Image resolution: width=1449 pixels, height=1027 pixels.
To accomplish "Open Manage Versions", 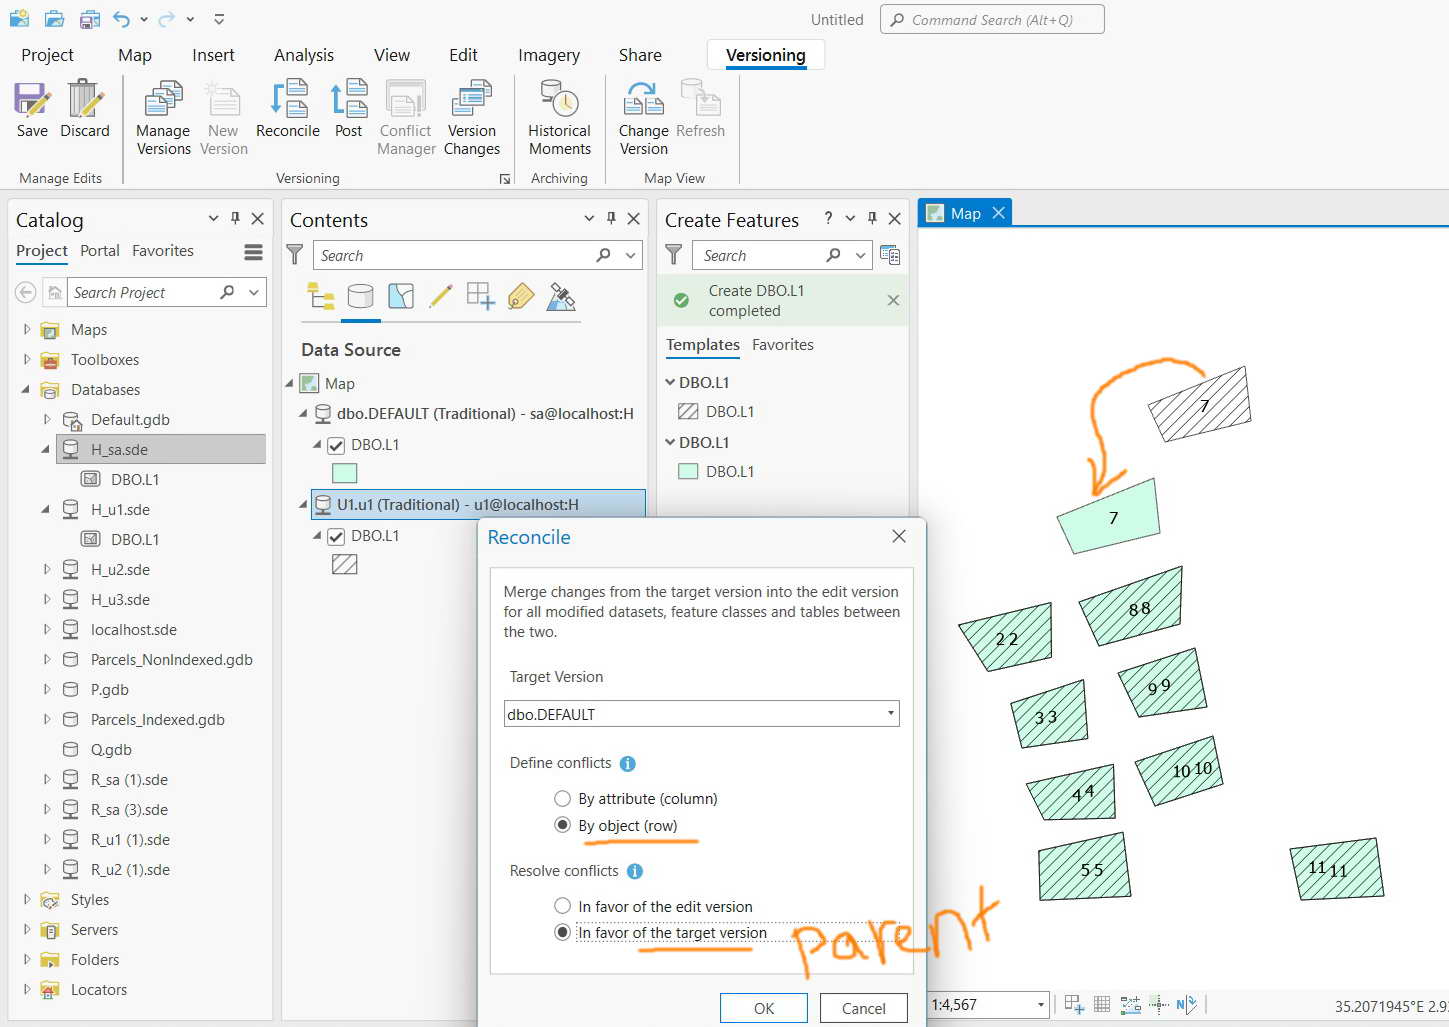I will pyautogui.click(x=163, y=118).
